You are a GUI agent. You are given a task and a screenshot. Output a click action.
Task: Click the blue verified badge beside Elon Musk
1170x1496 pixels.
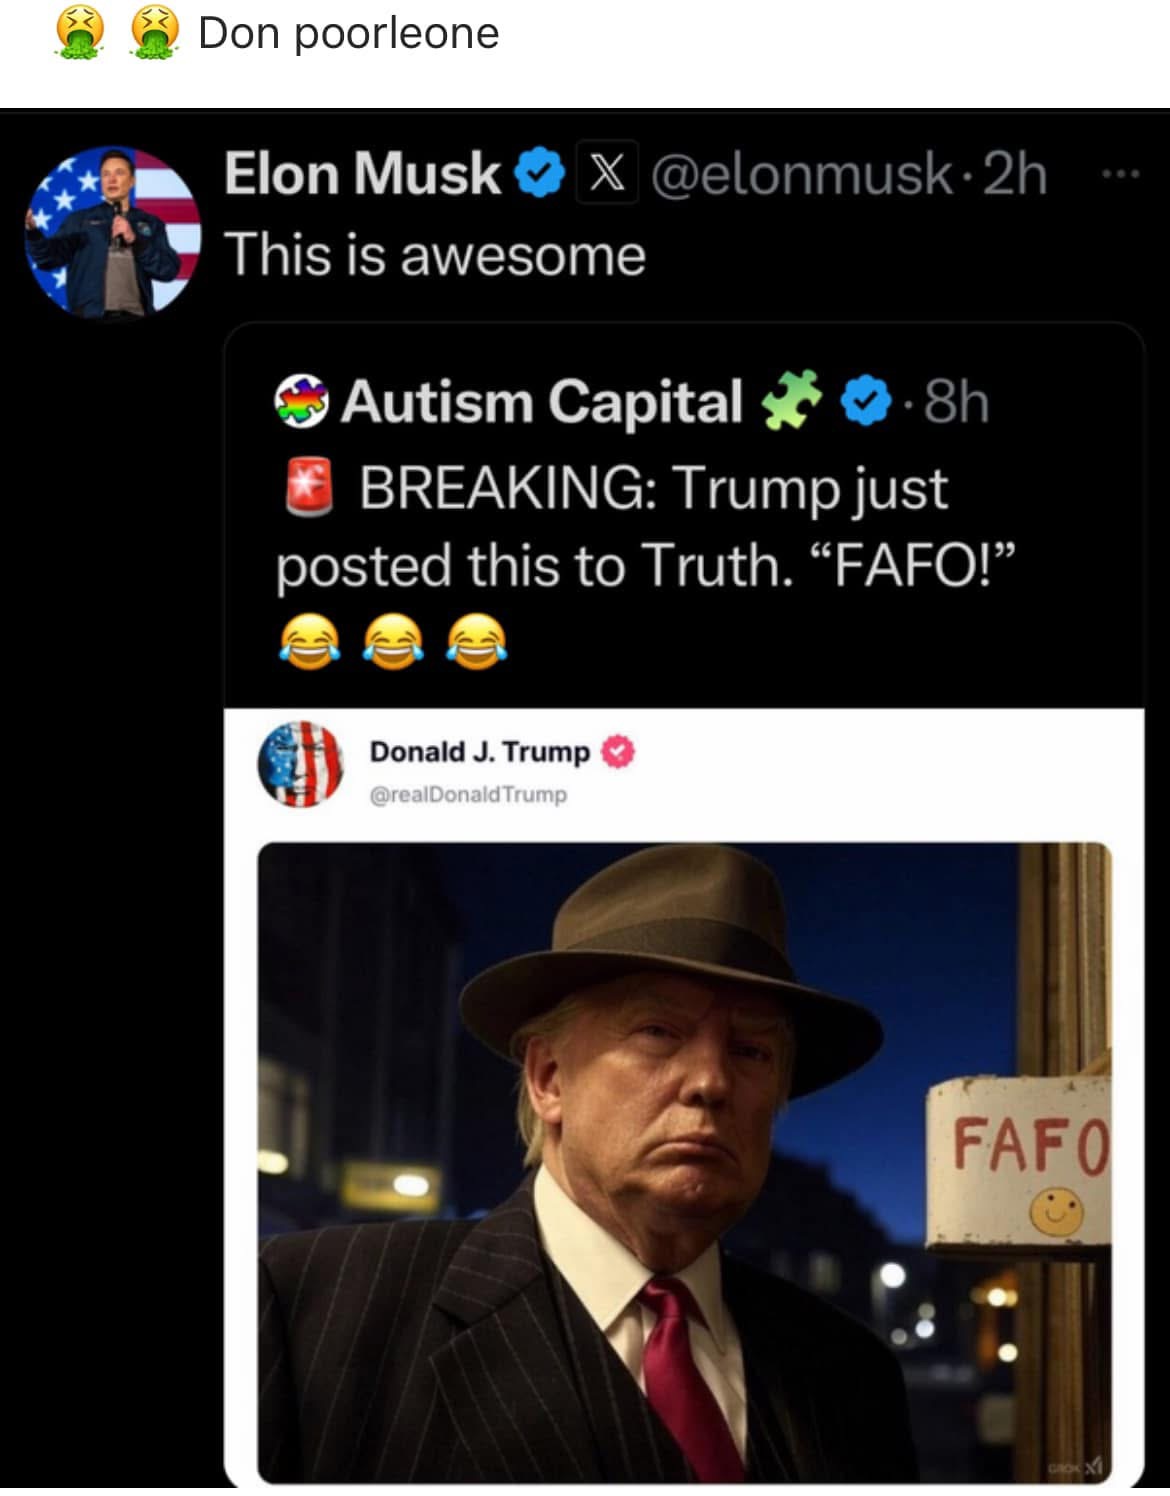pos(540,176)
